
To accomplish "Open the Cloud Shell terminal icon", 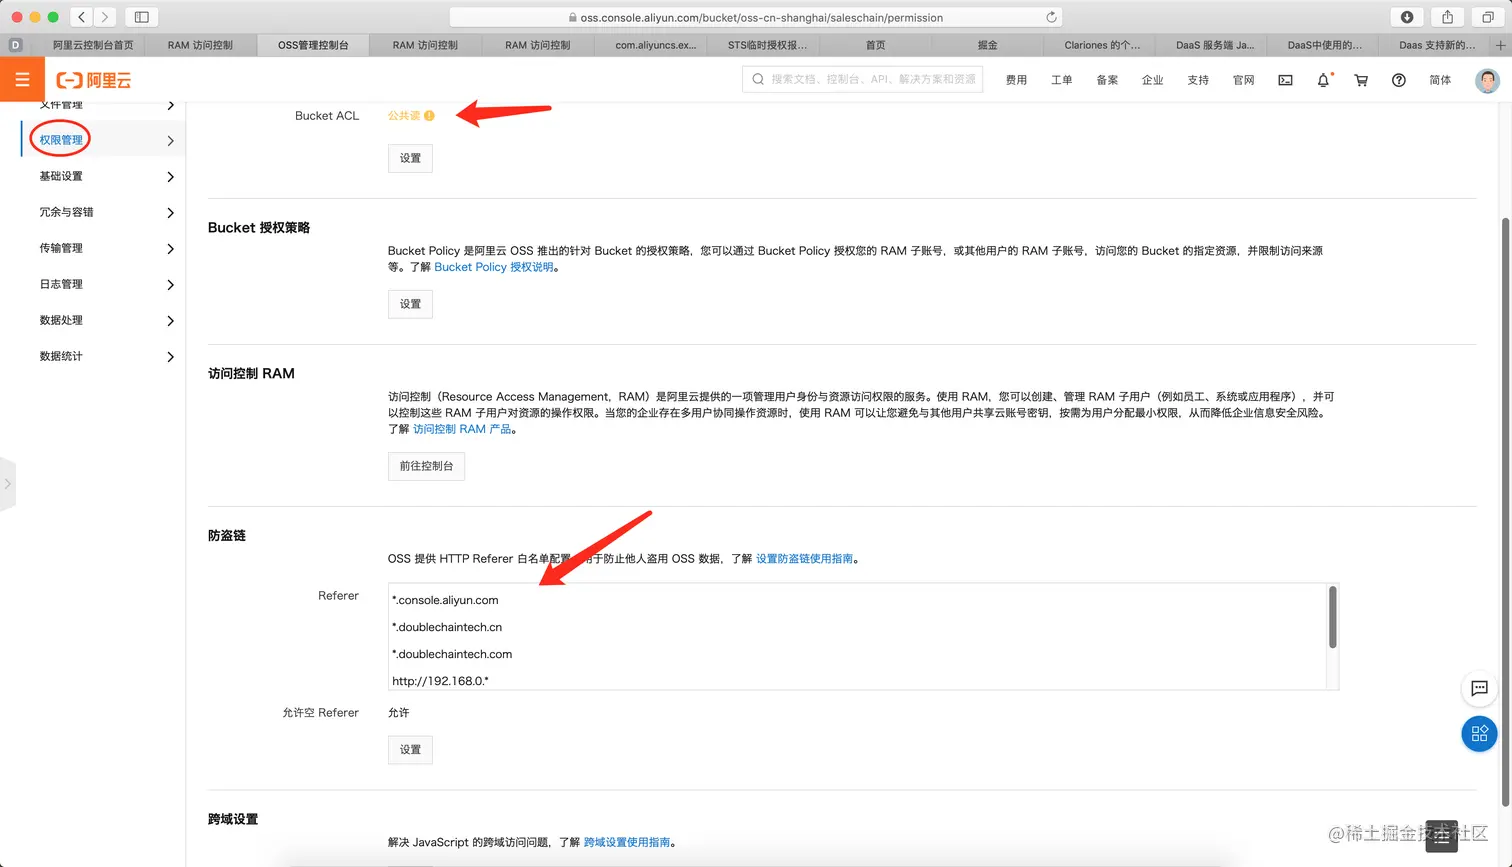I will tap(1285, 80).
